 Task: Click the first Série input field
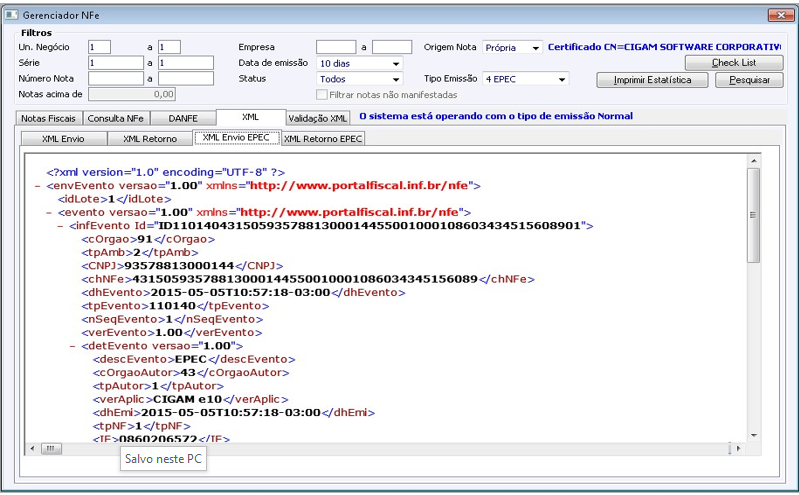(116, 63)
